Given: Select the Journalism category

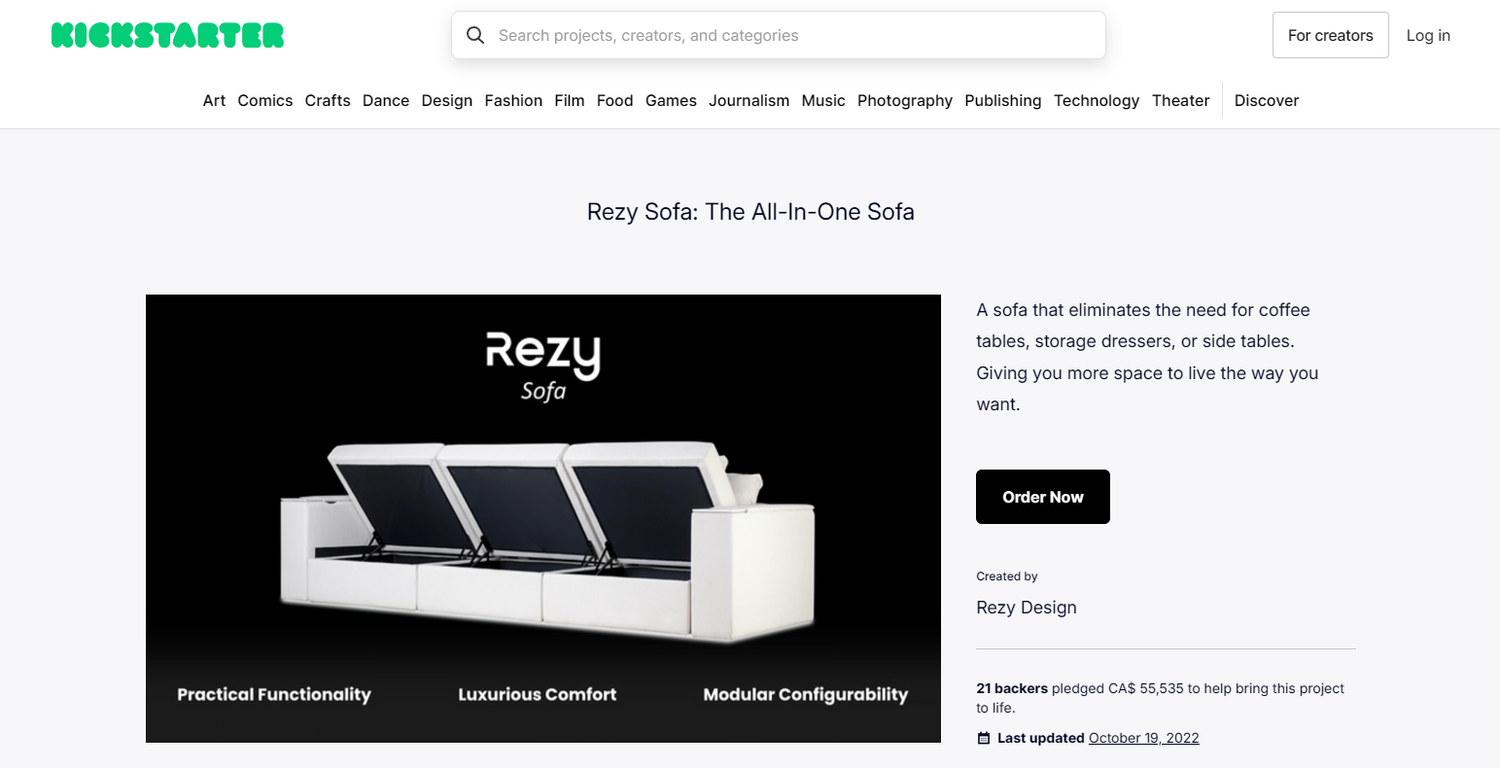Looking at the screenshot, I should click(749, 100).
